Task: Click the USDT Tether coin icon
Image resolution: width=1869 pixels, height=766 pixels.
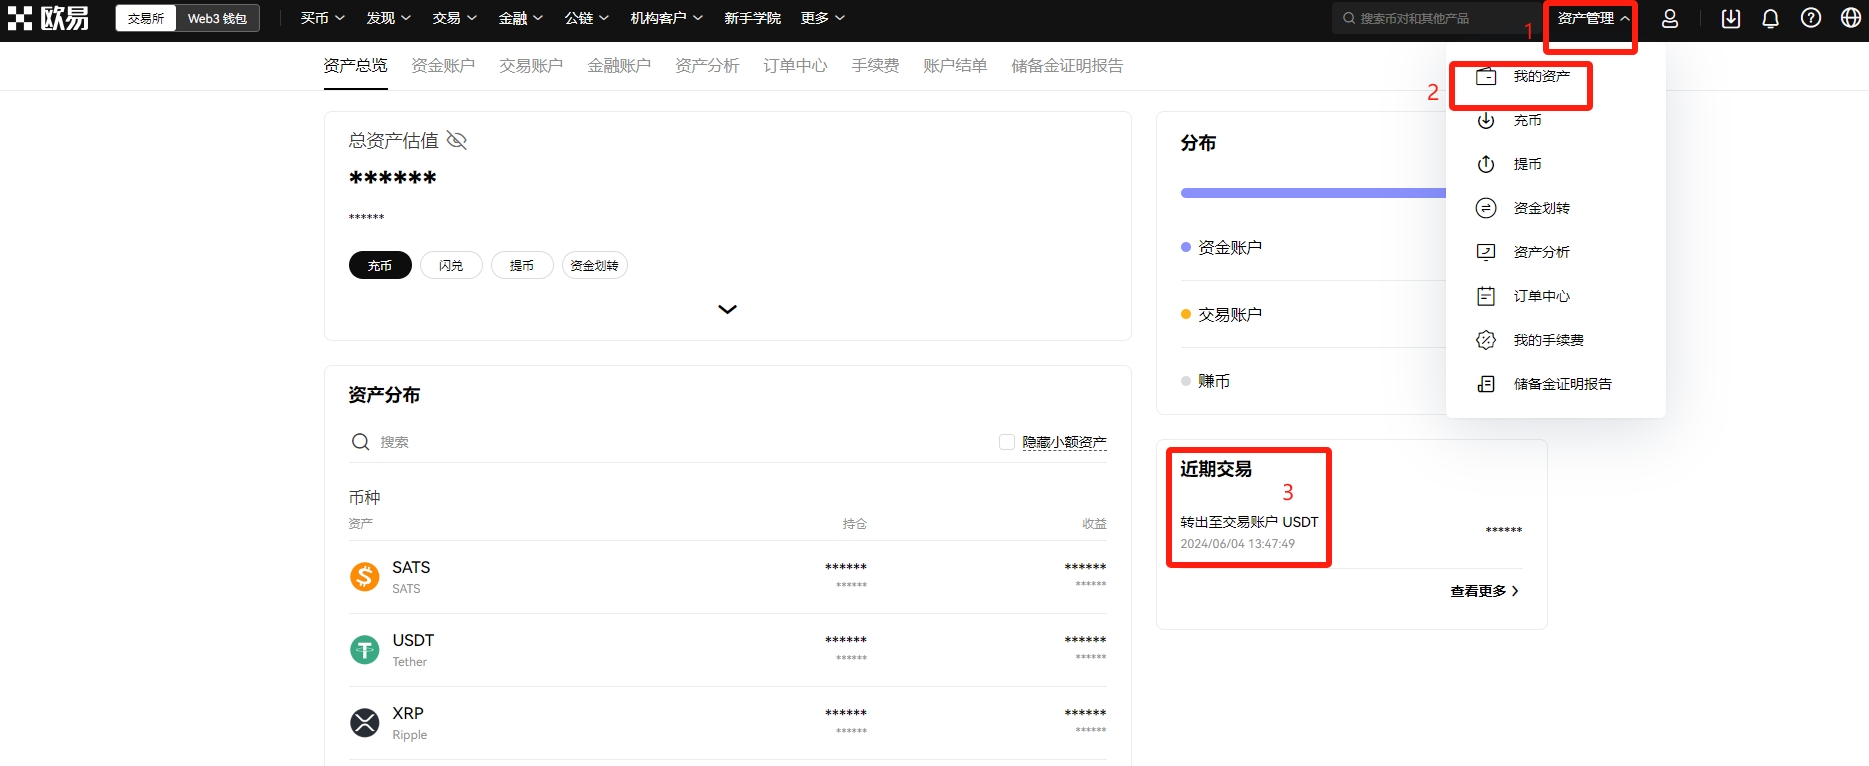Action: [x=365, y=650]
